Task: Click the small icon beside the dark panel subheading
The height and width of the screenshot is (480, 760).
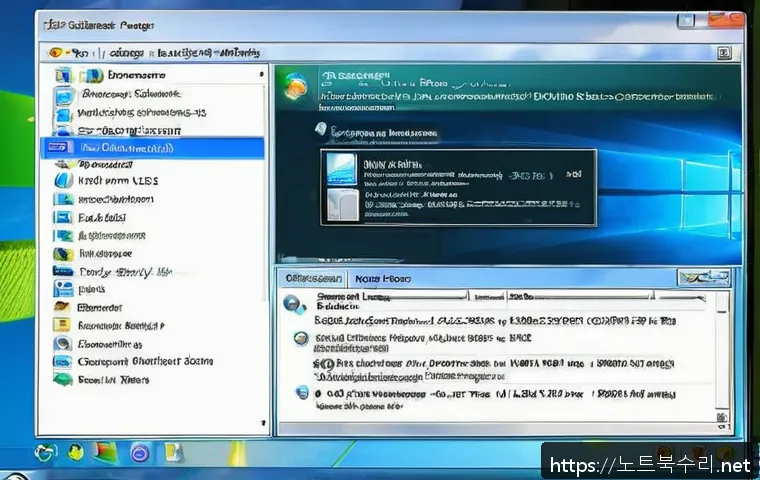Action: [320, 129]
